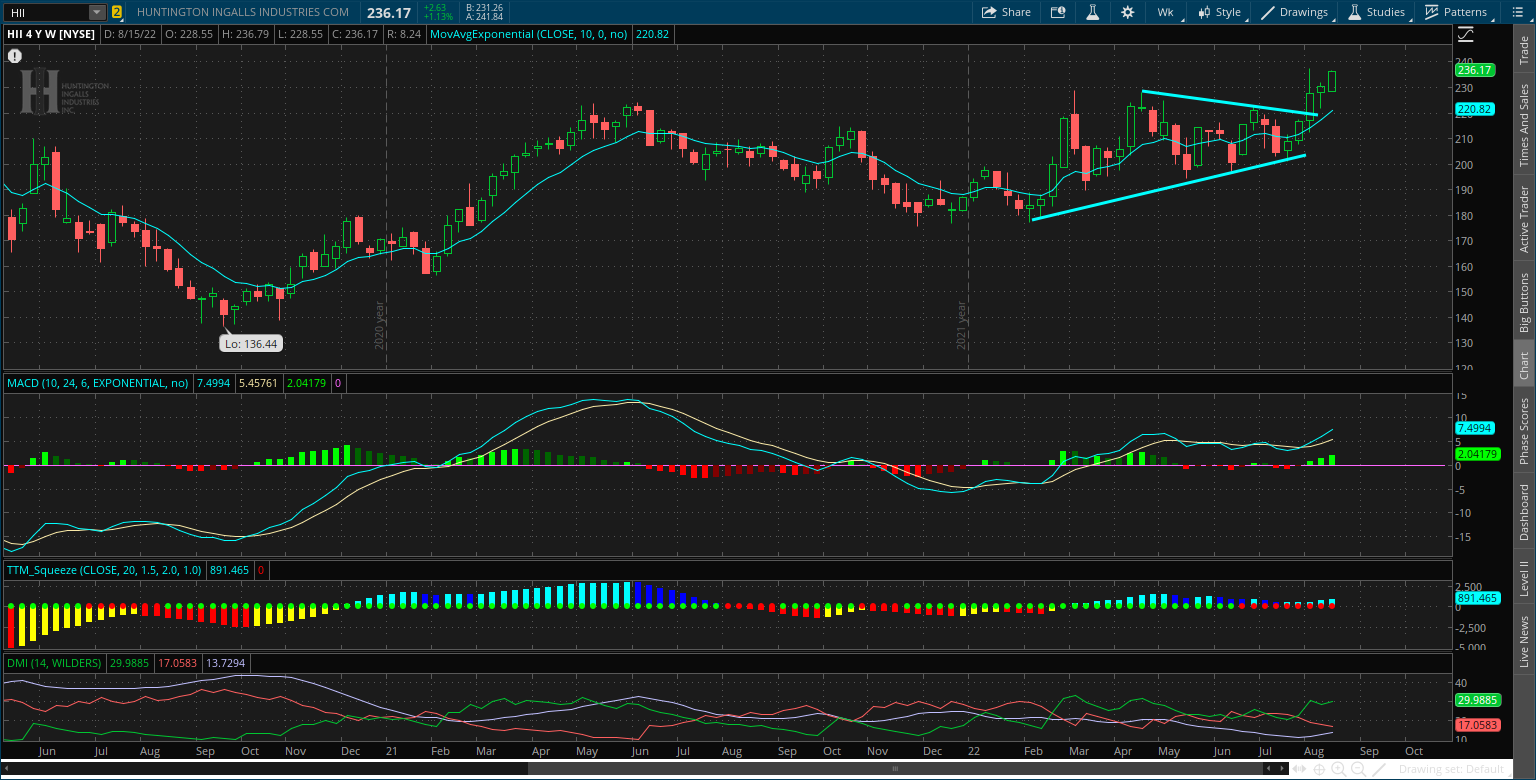Click the upper cyan trendline drawing
The width and height of the screenshot is (1536, 780).
point(1230,102)
